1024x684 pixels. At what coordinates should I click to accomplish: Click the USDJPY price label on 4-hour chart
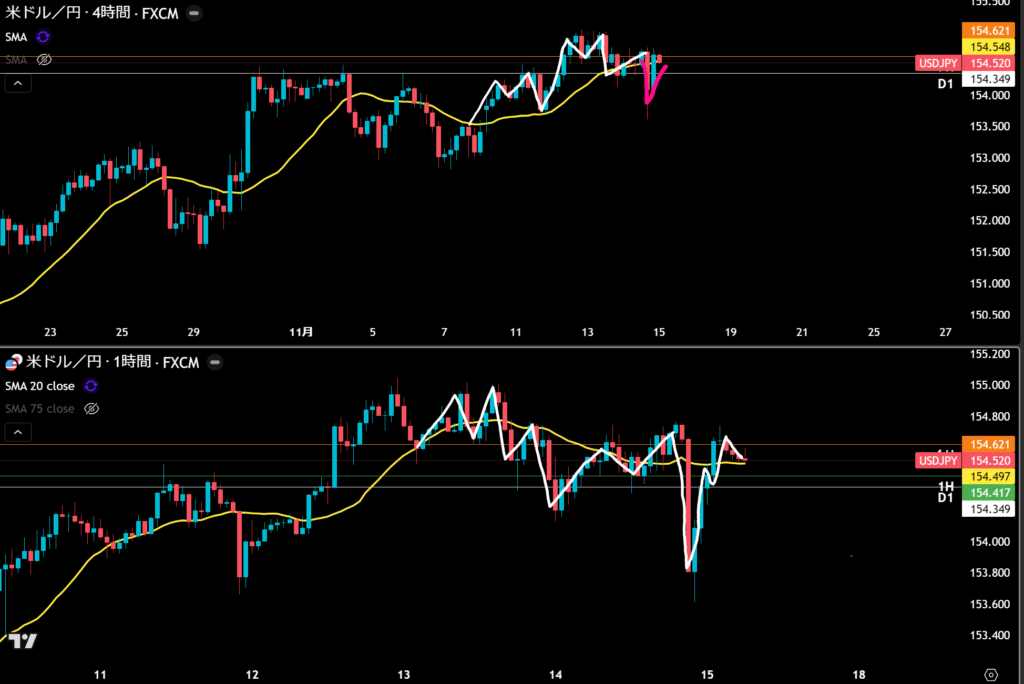point(937,63)
